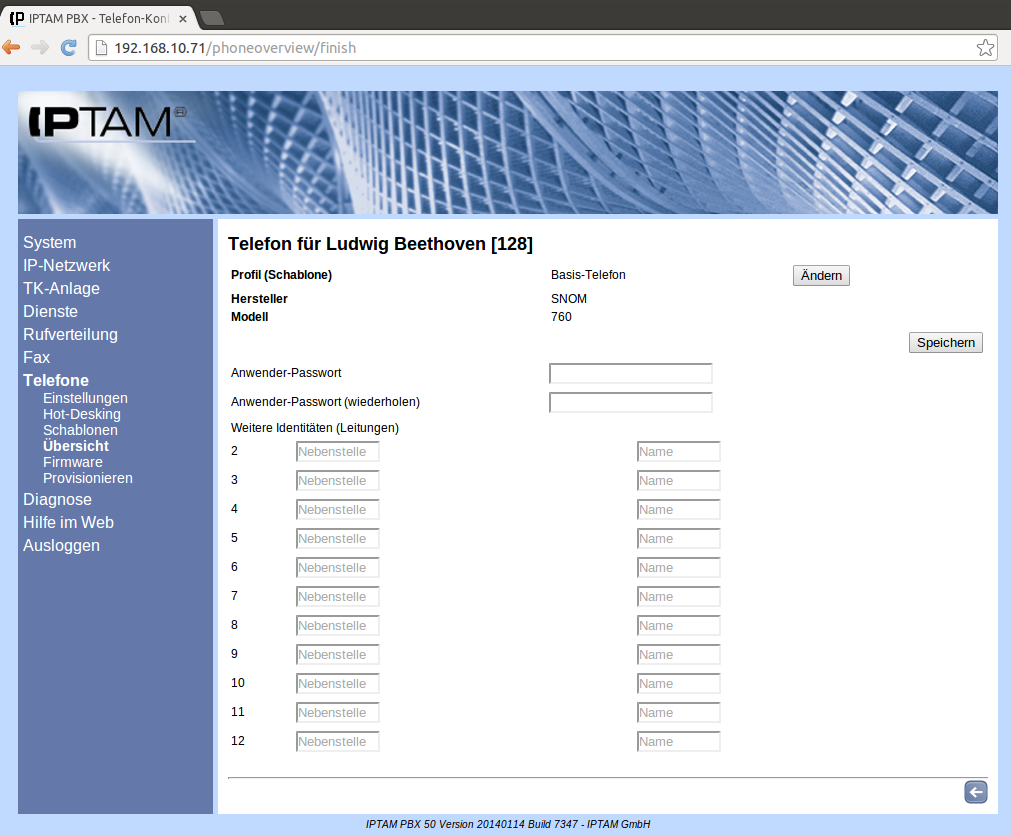Open the Übersicht submenu
Image resolution: width=1011 pixels, height=836 pixels.
coord(76,446)
